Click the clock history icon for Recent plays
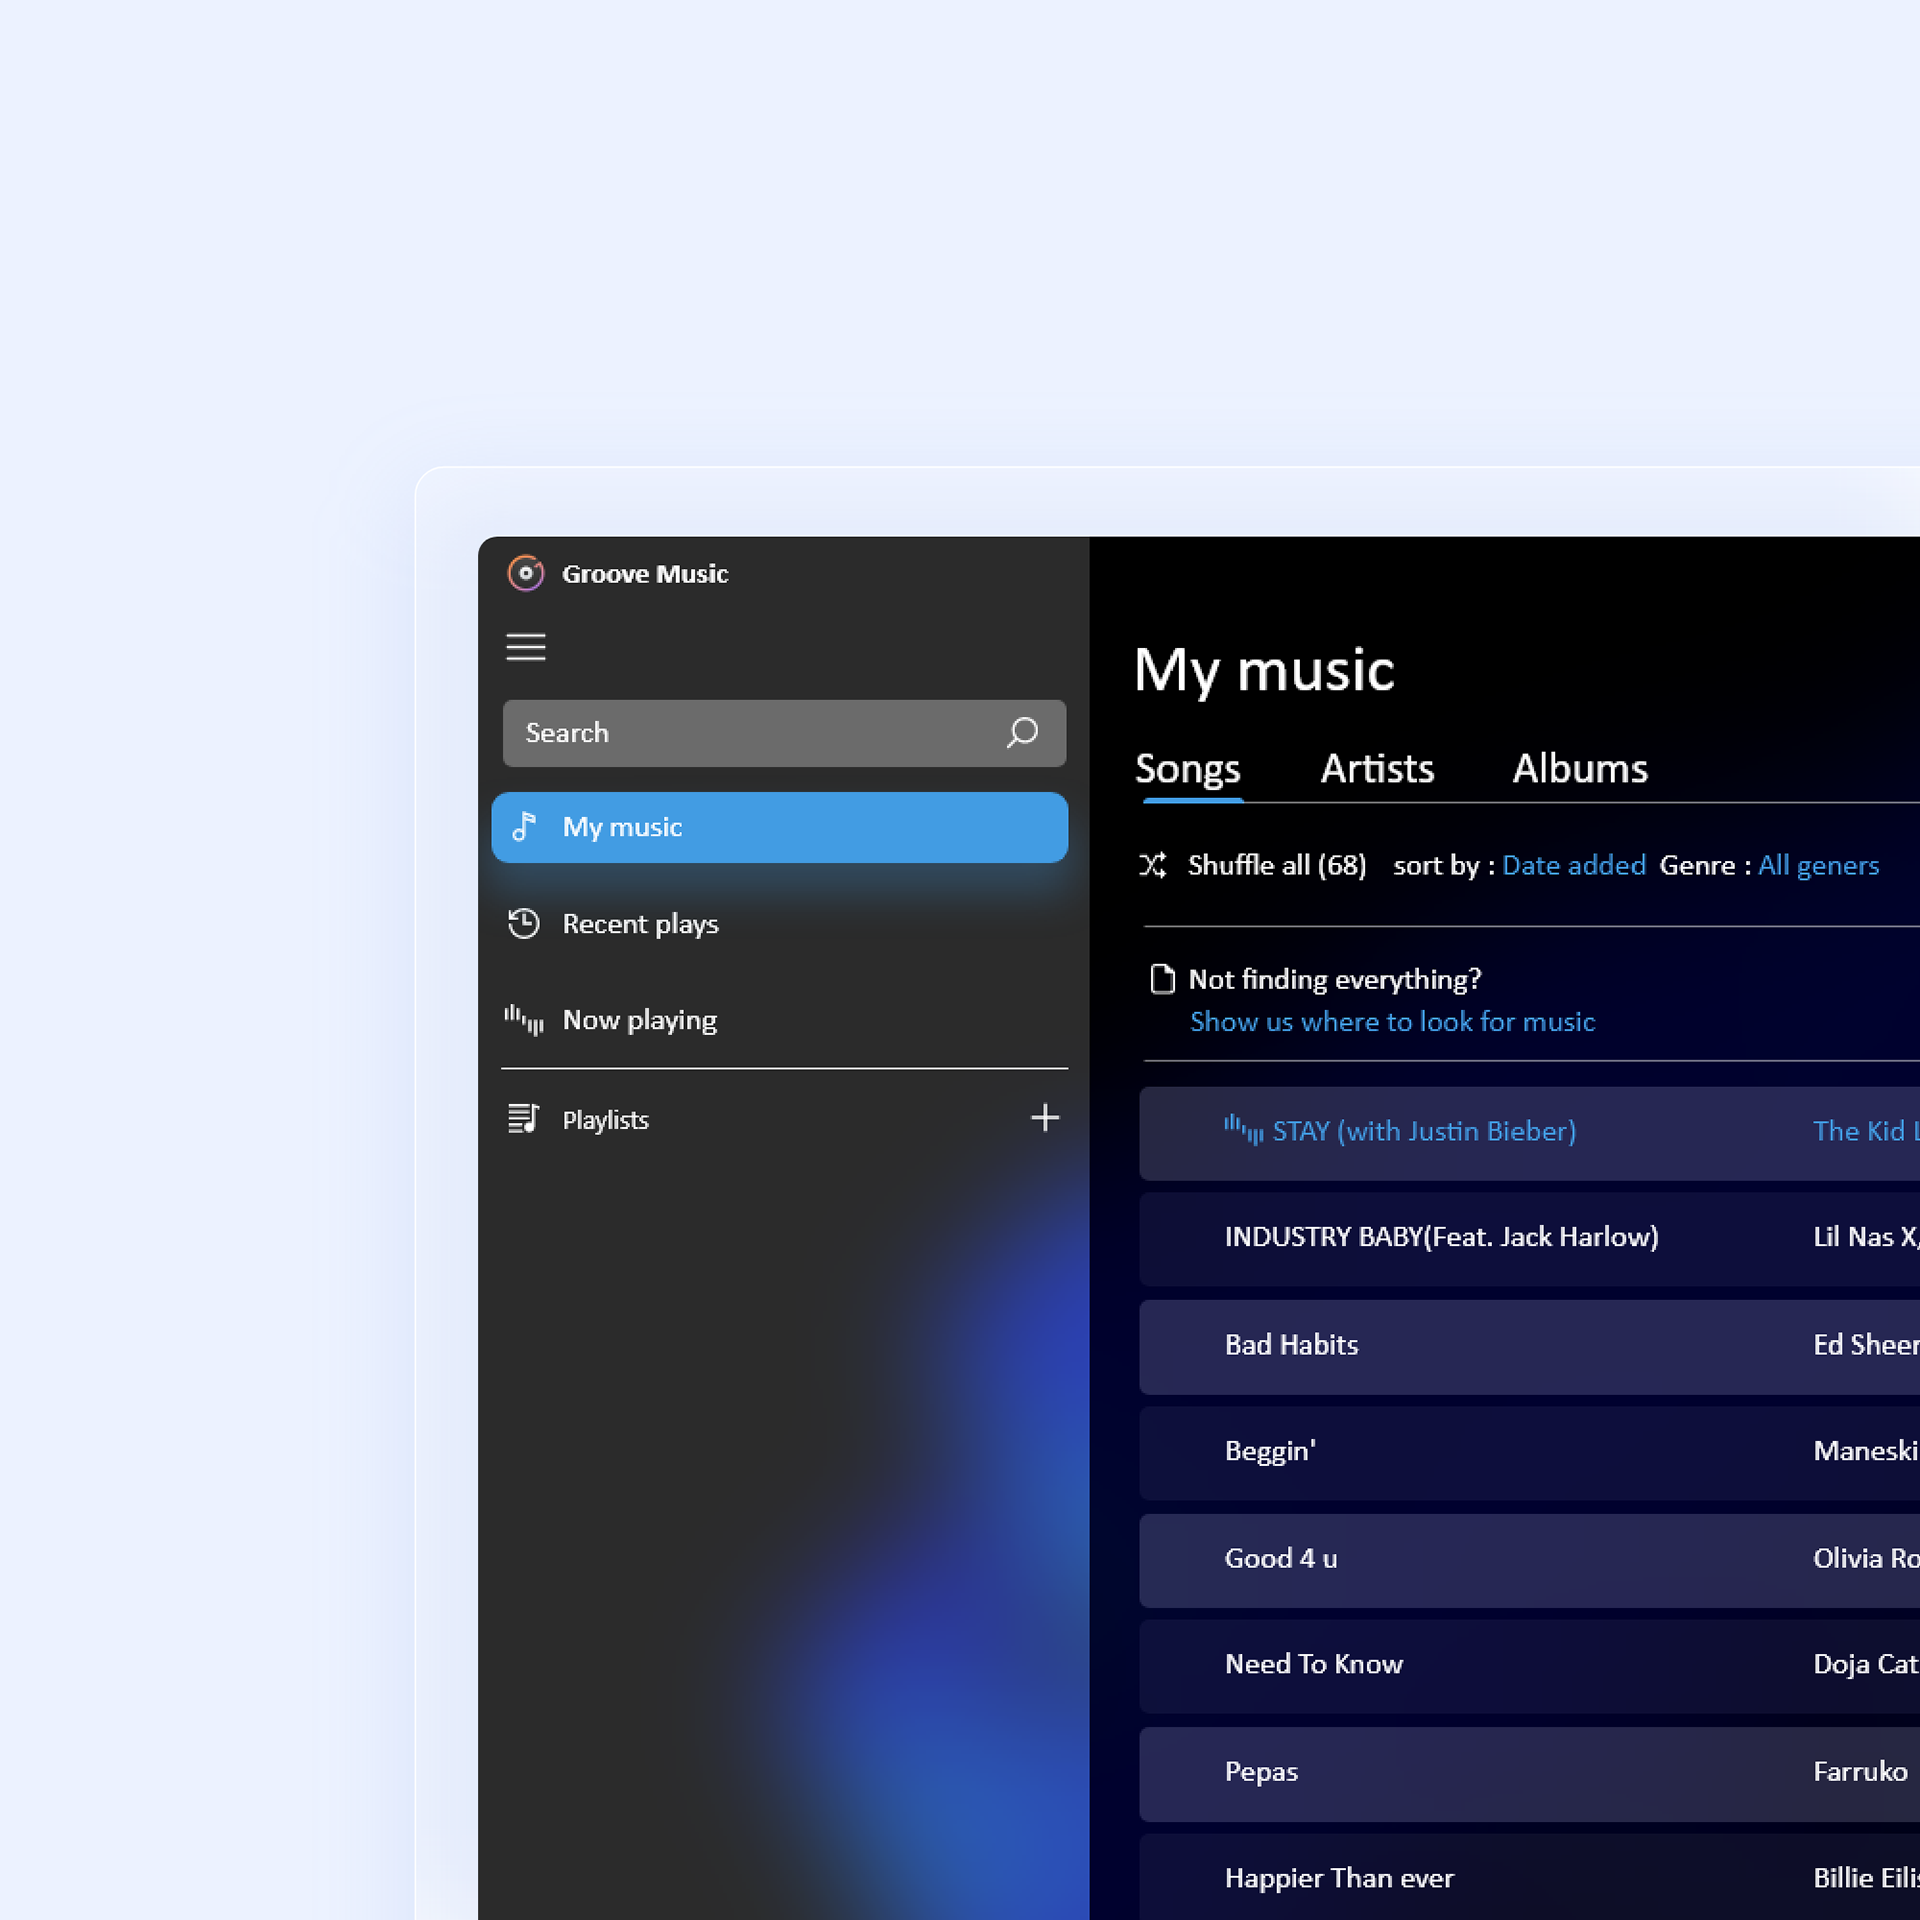This screenshot has width=1920, height=1920. (x=524, y=923)
